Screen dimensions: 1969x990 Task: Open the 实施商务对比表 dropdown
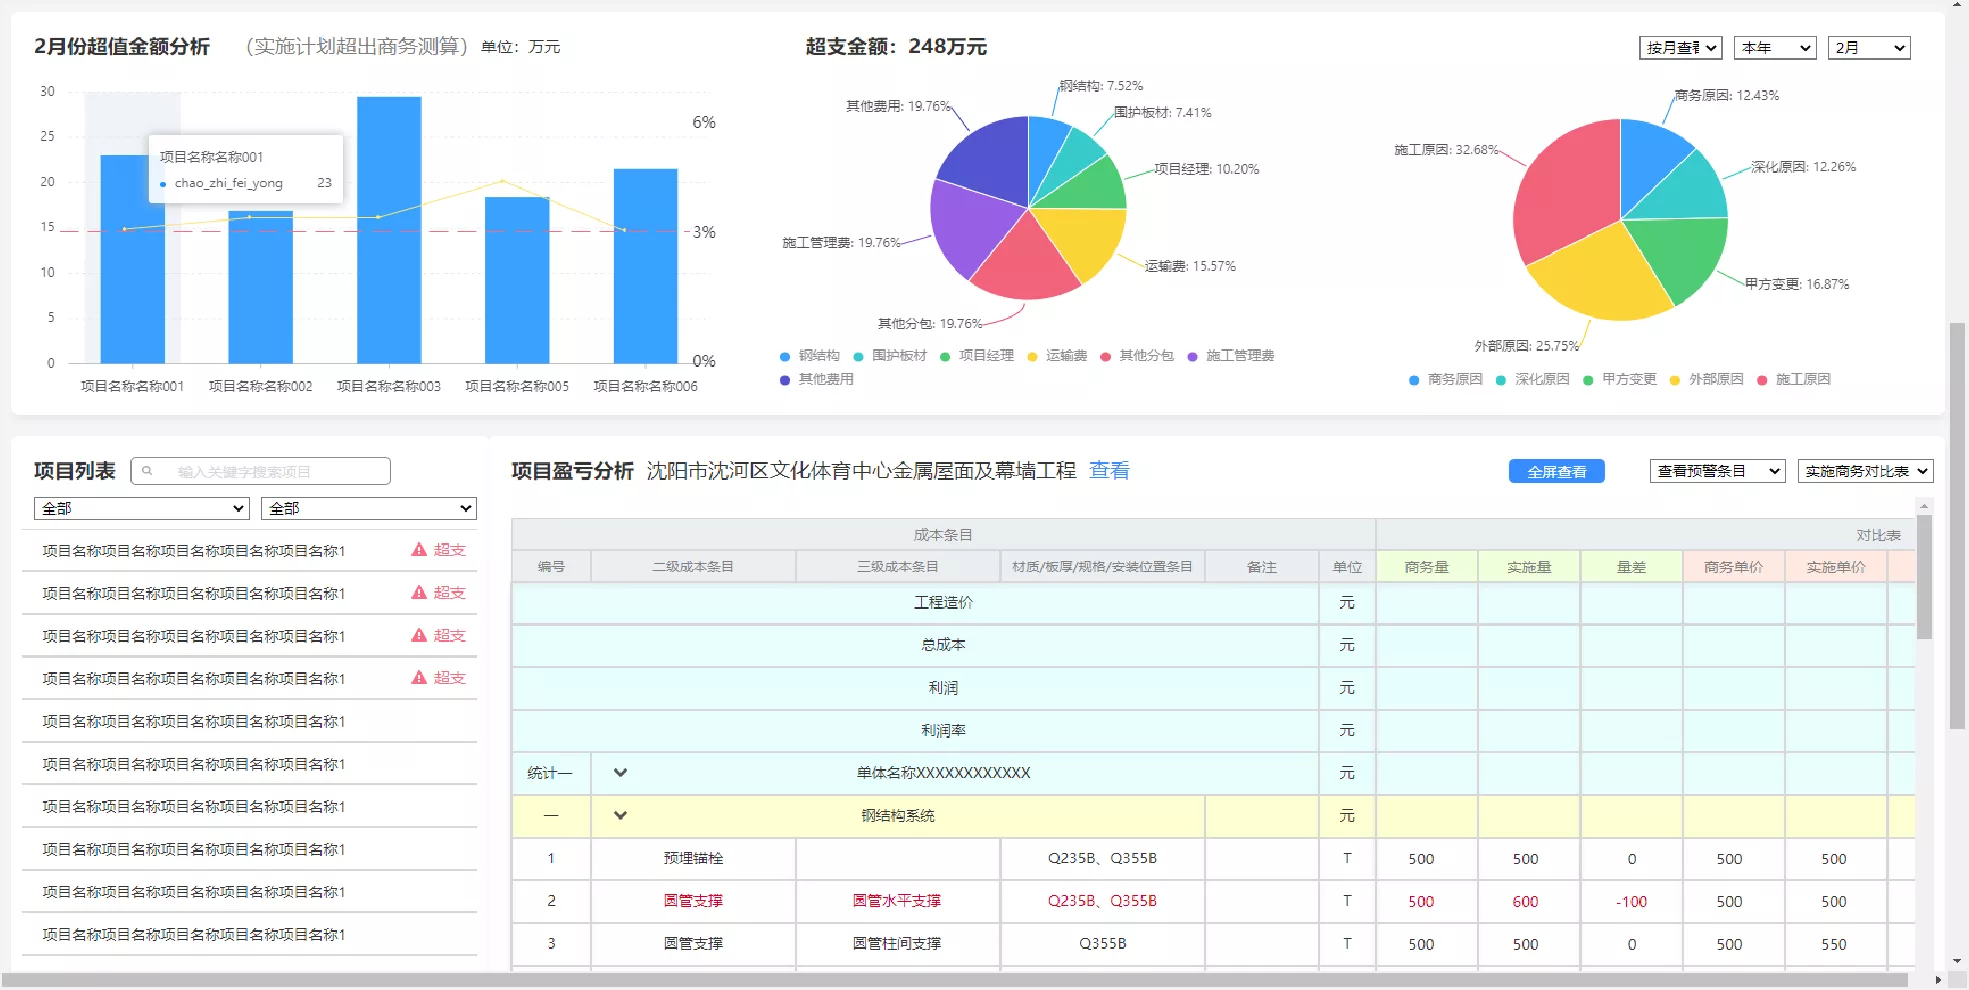pyautogui.click(x=1865, y=471)
